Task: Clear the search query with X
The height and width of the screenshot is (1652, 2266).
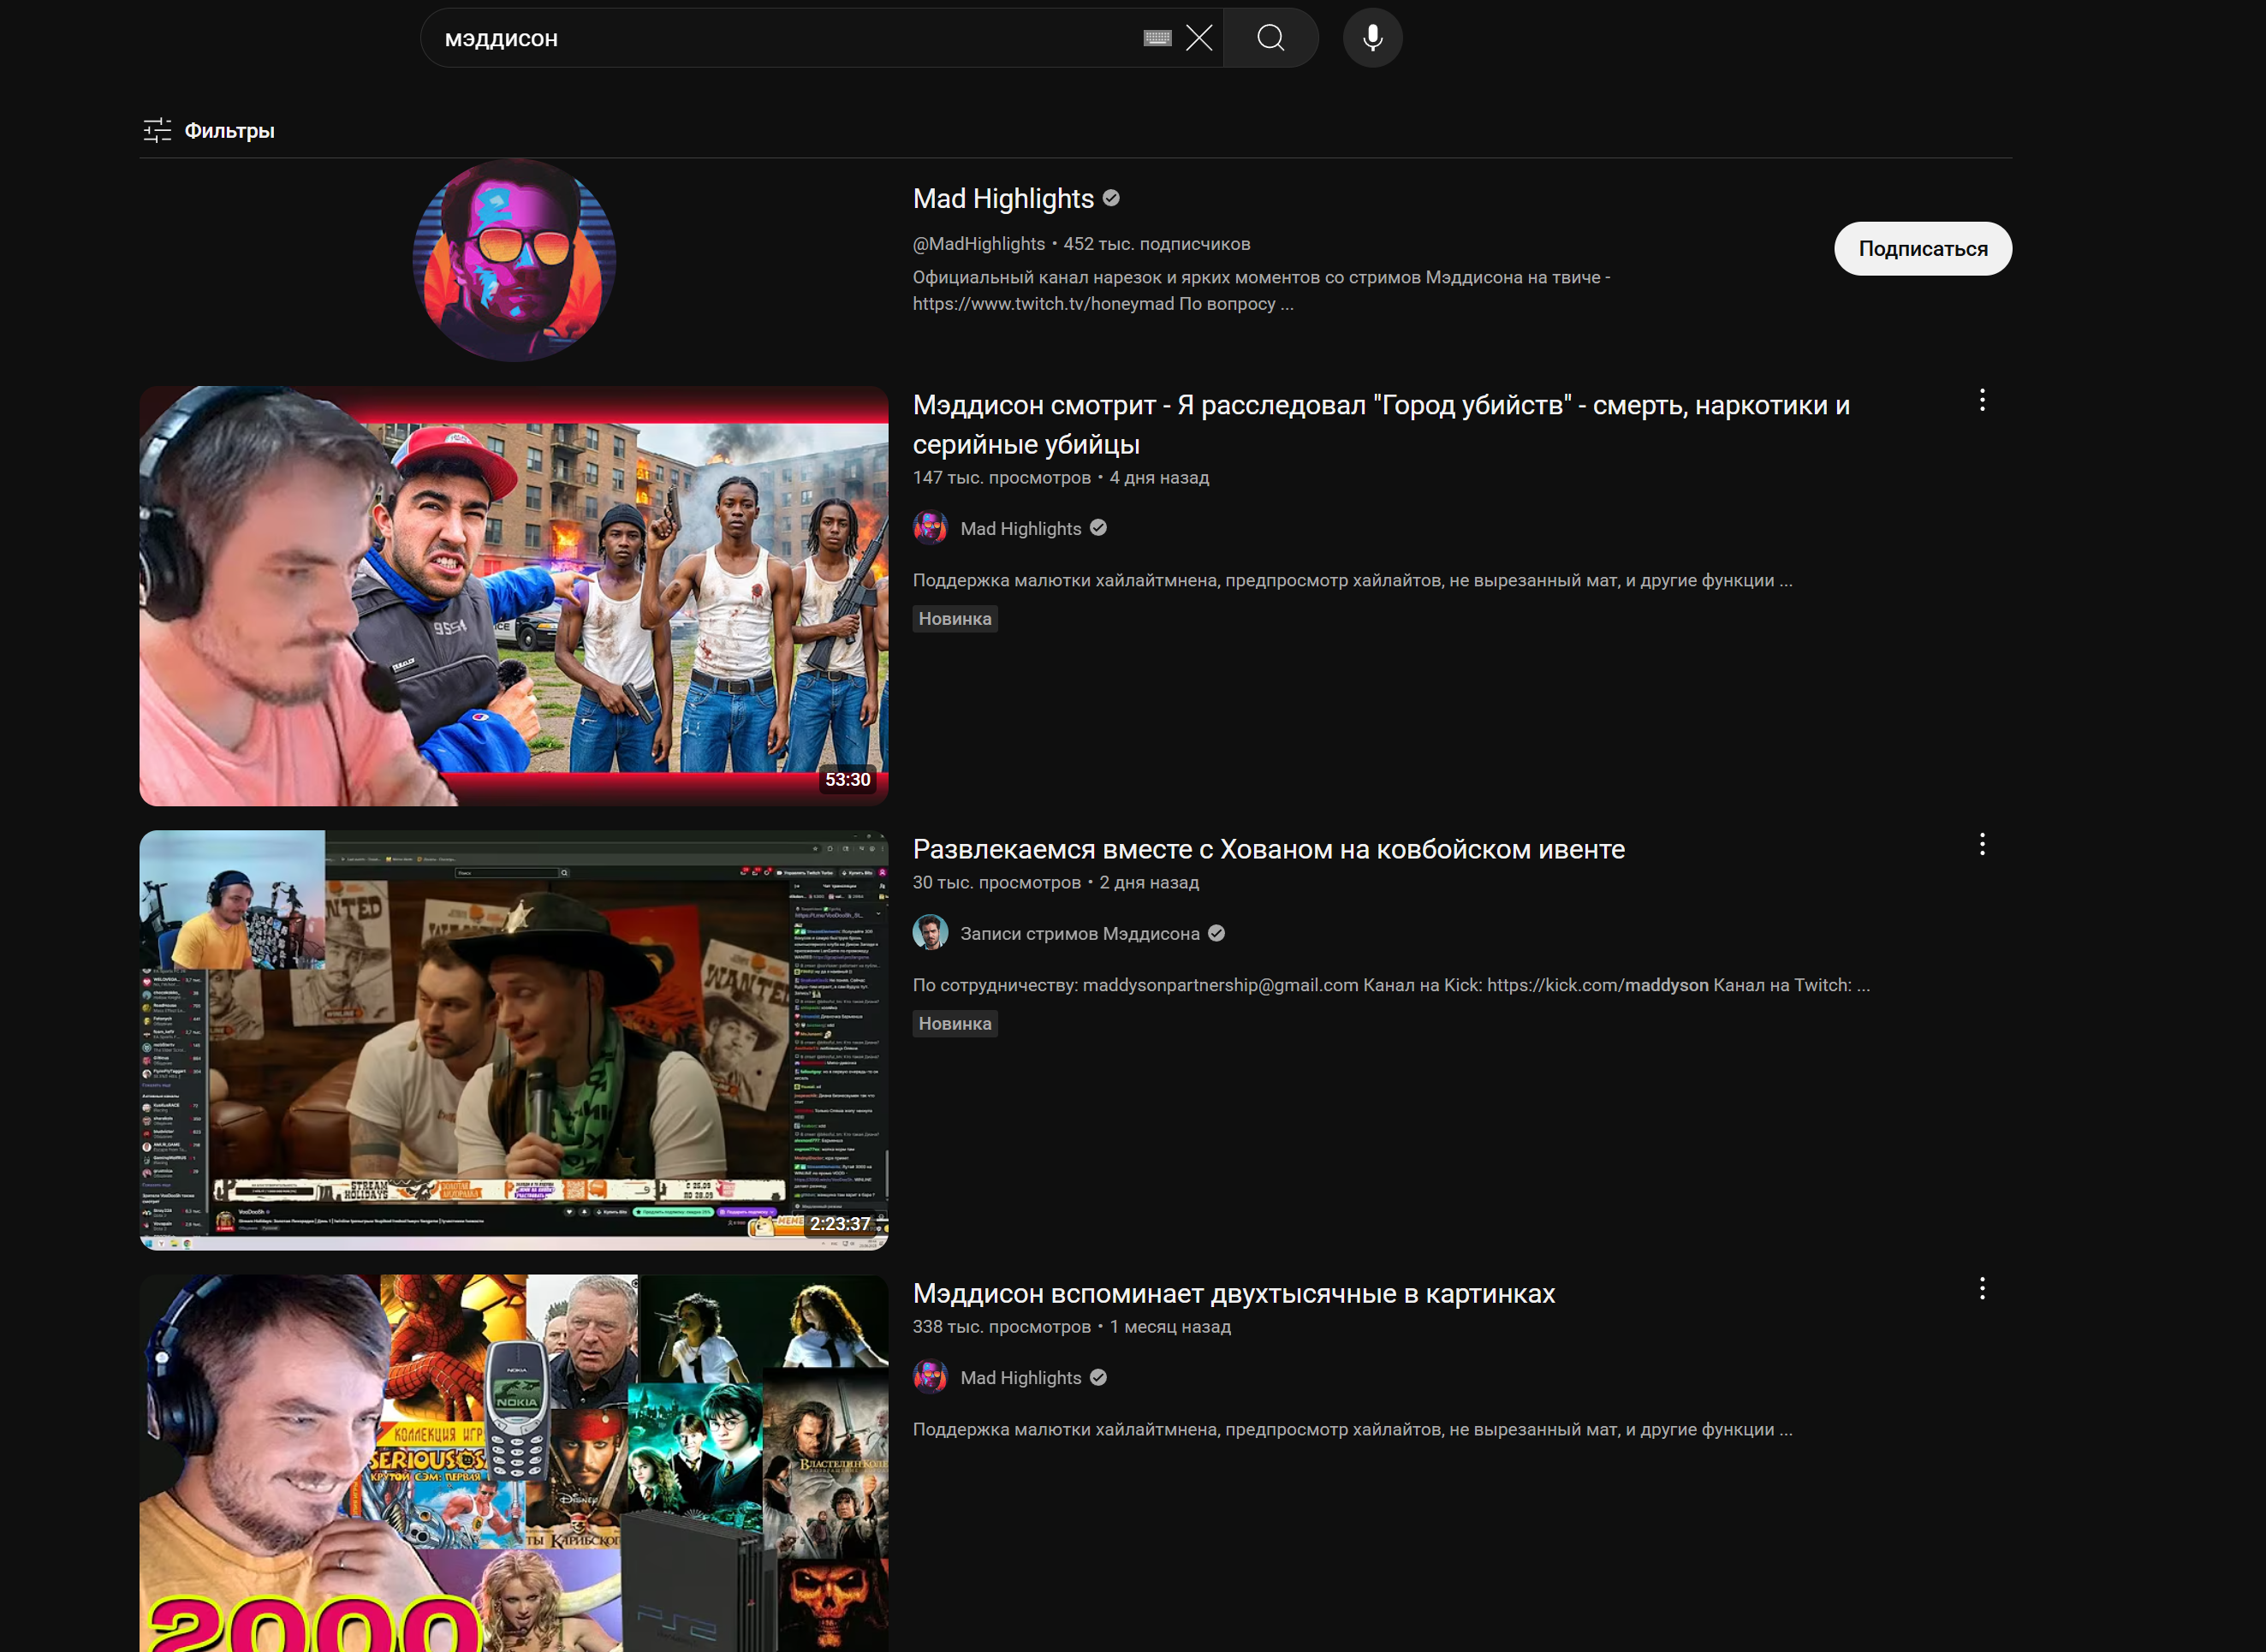Action: point(1198,38)
